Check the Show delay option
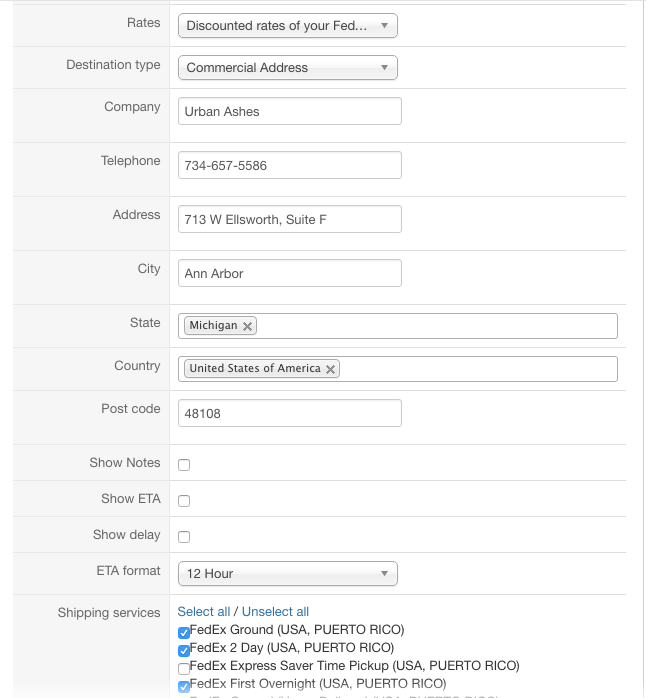Screen dimensions: 646x698 click(x=184, y=537)
